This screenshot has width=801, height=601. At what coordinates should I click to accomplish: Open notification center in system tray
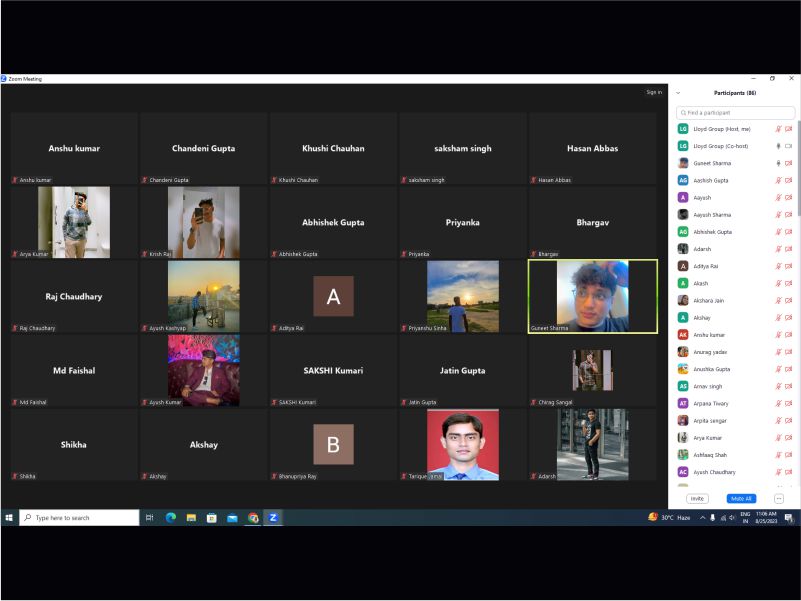pyautogui.click(x=789, y=518)
